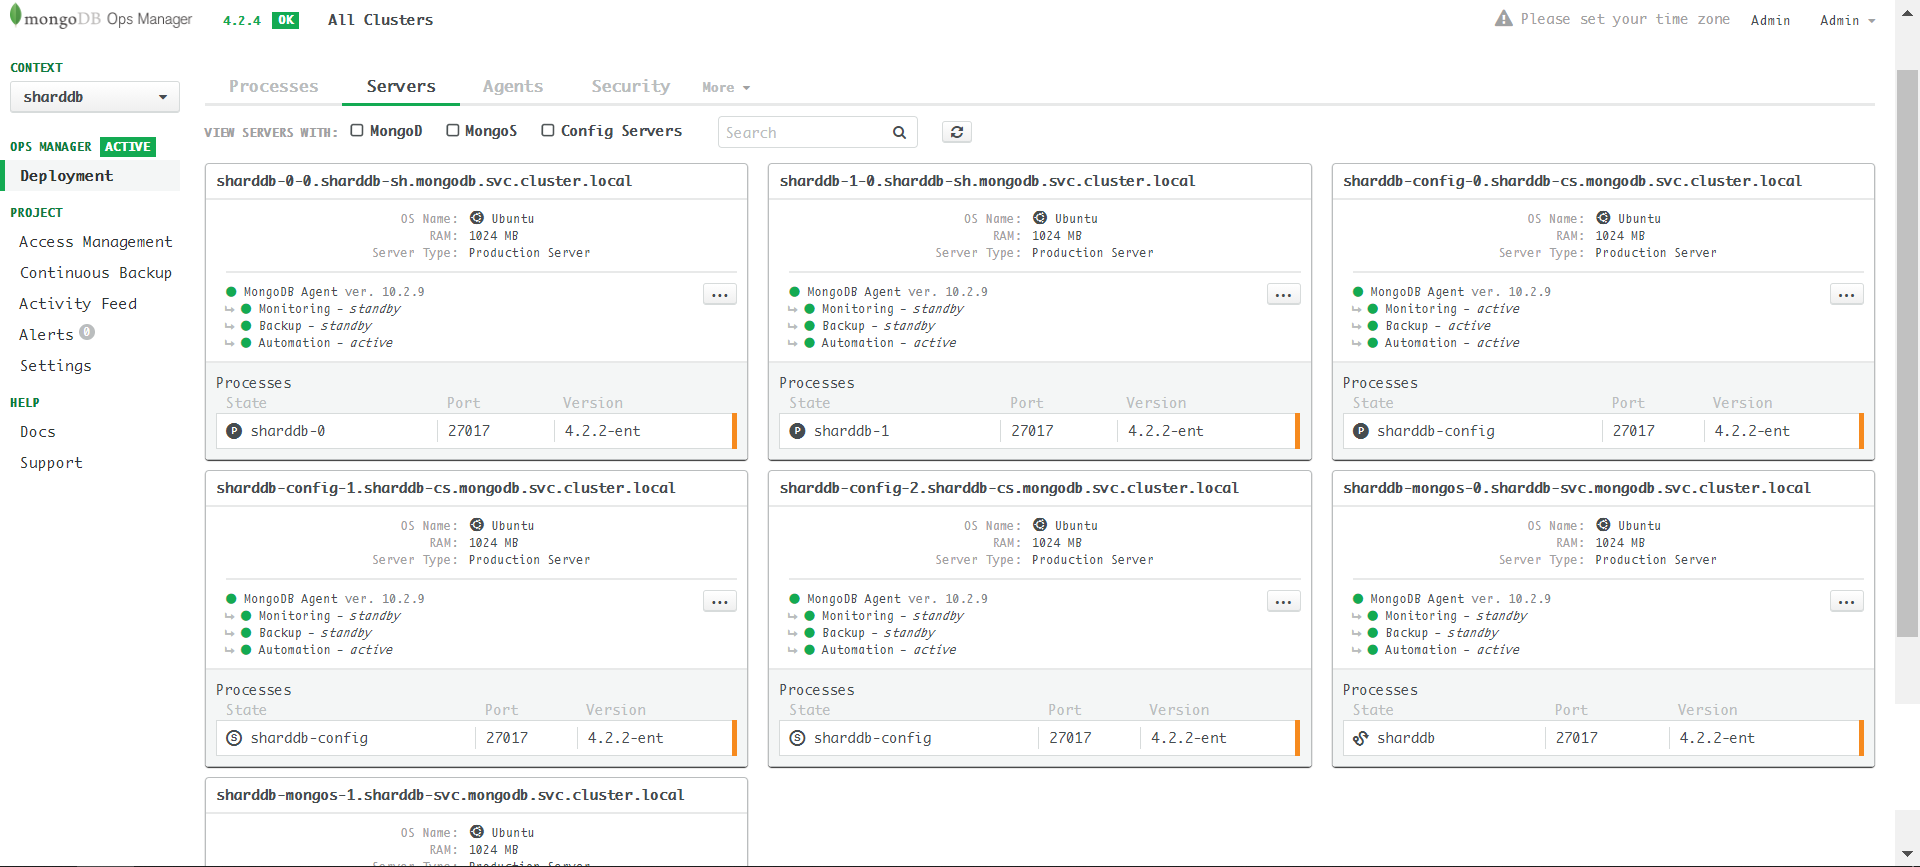Open the Docs help link
Viewport: 1920px width, 867px height.
tap(37, 432)
